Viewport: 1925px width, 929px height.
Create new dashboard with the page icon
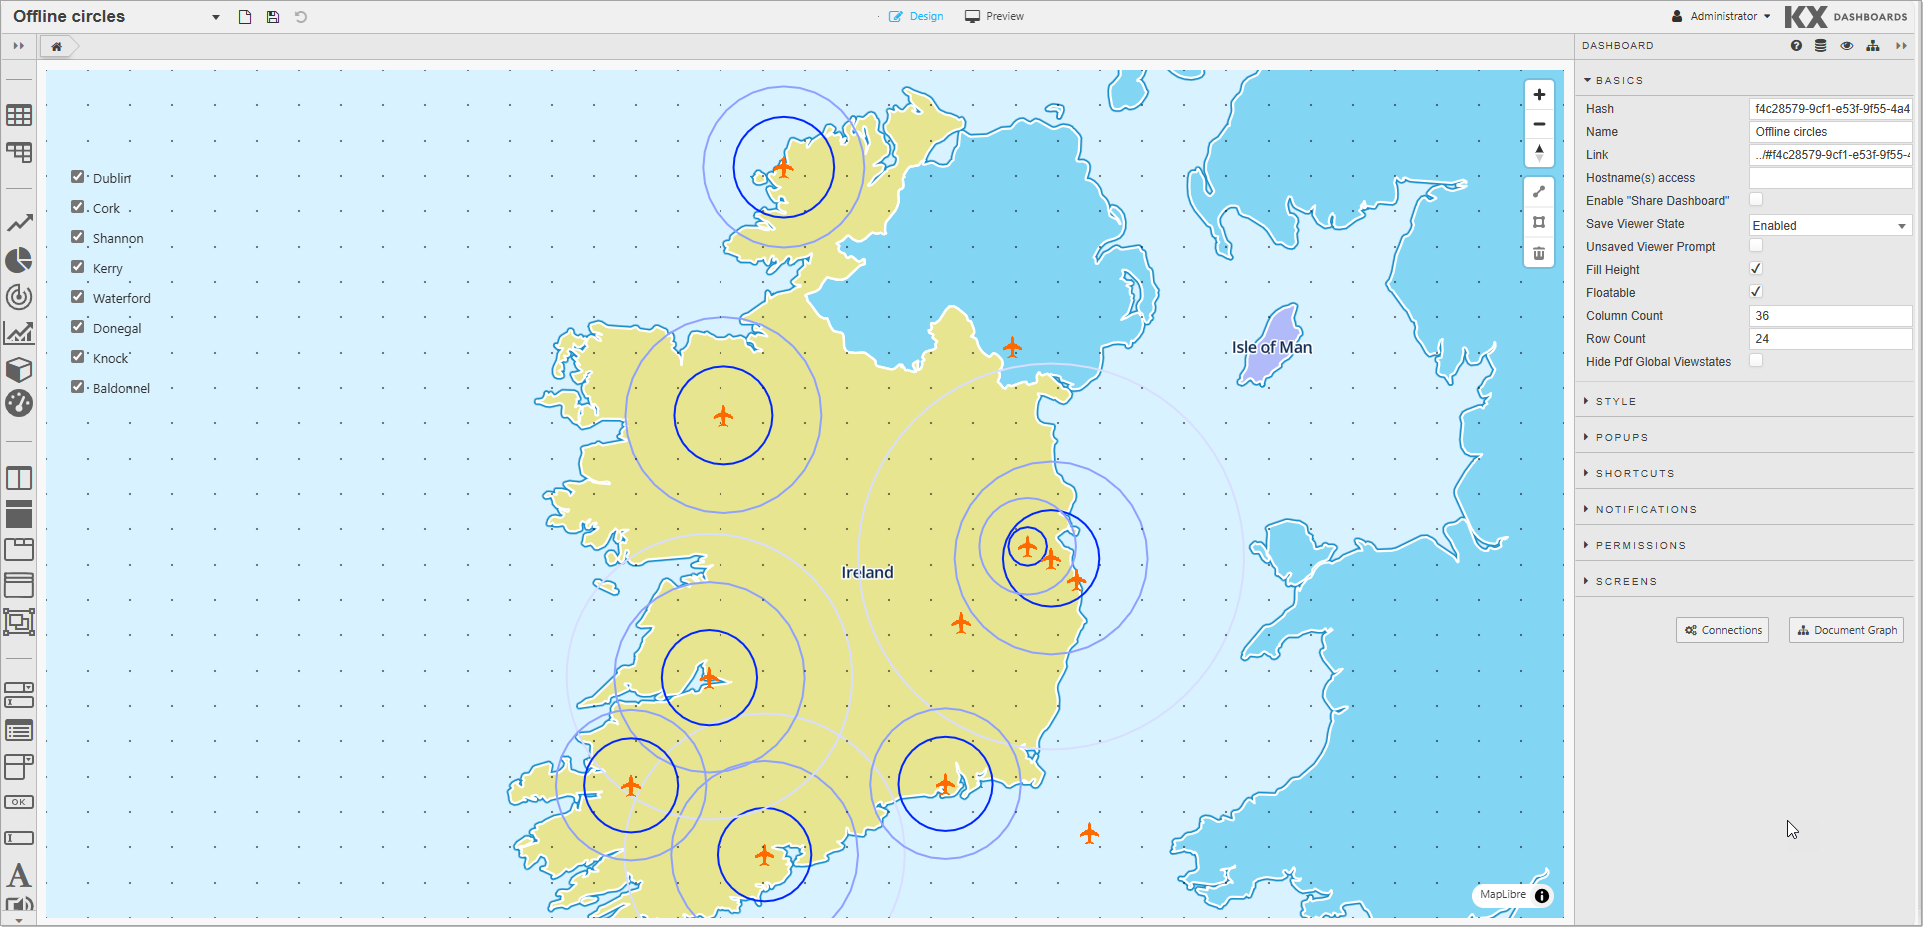click(x=245, y=17)
